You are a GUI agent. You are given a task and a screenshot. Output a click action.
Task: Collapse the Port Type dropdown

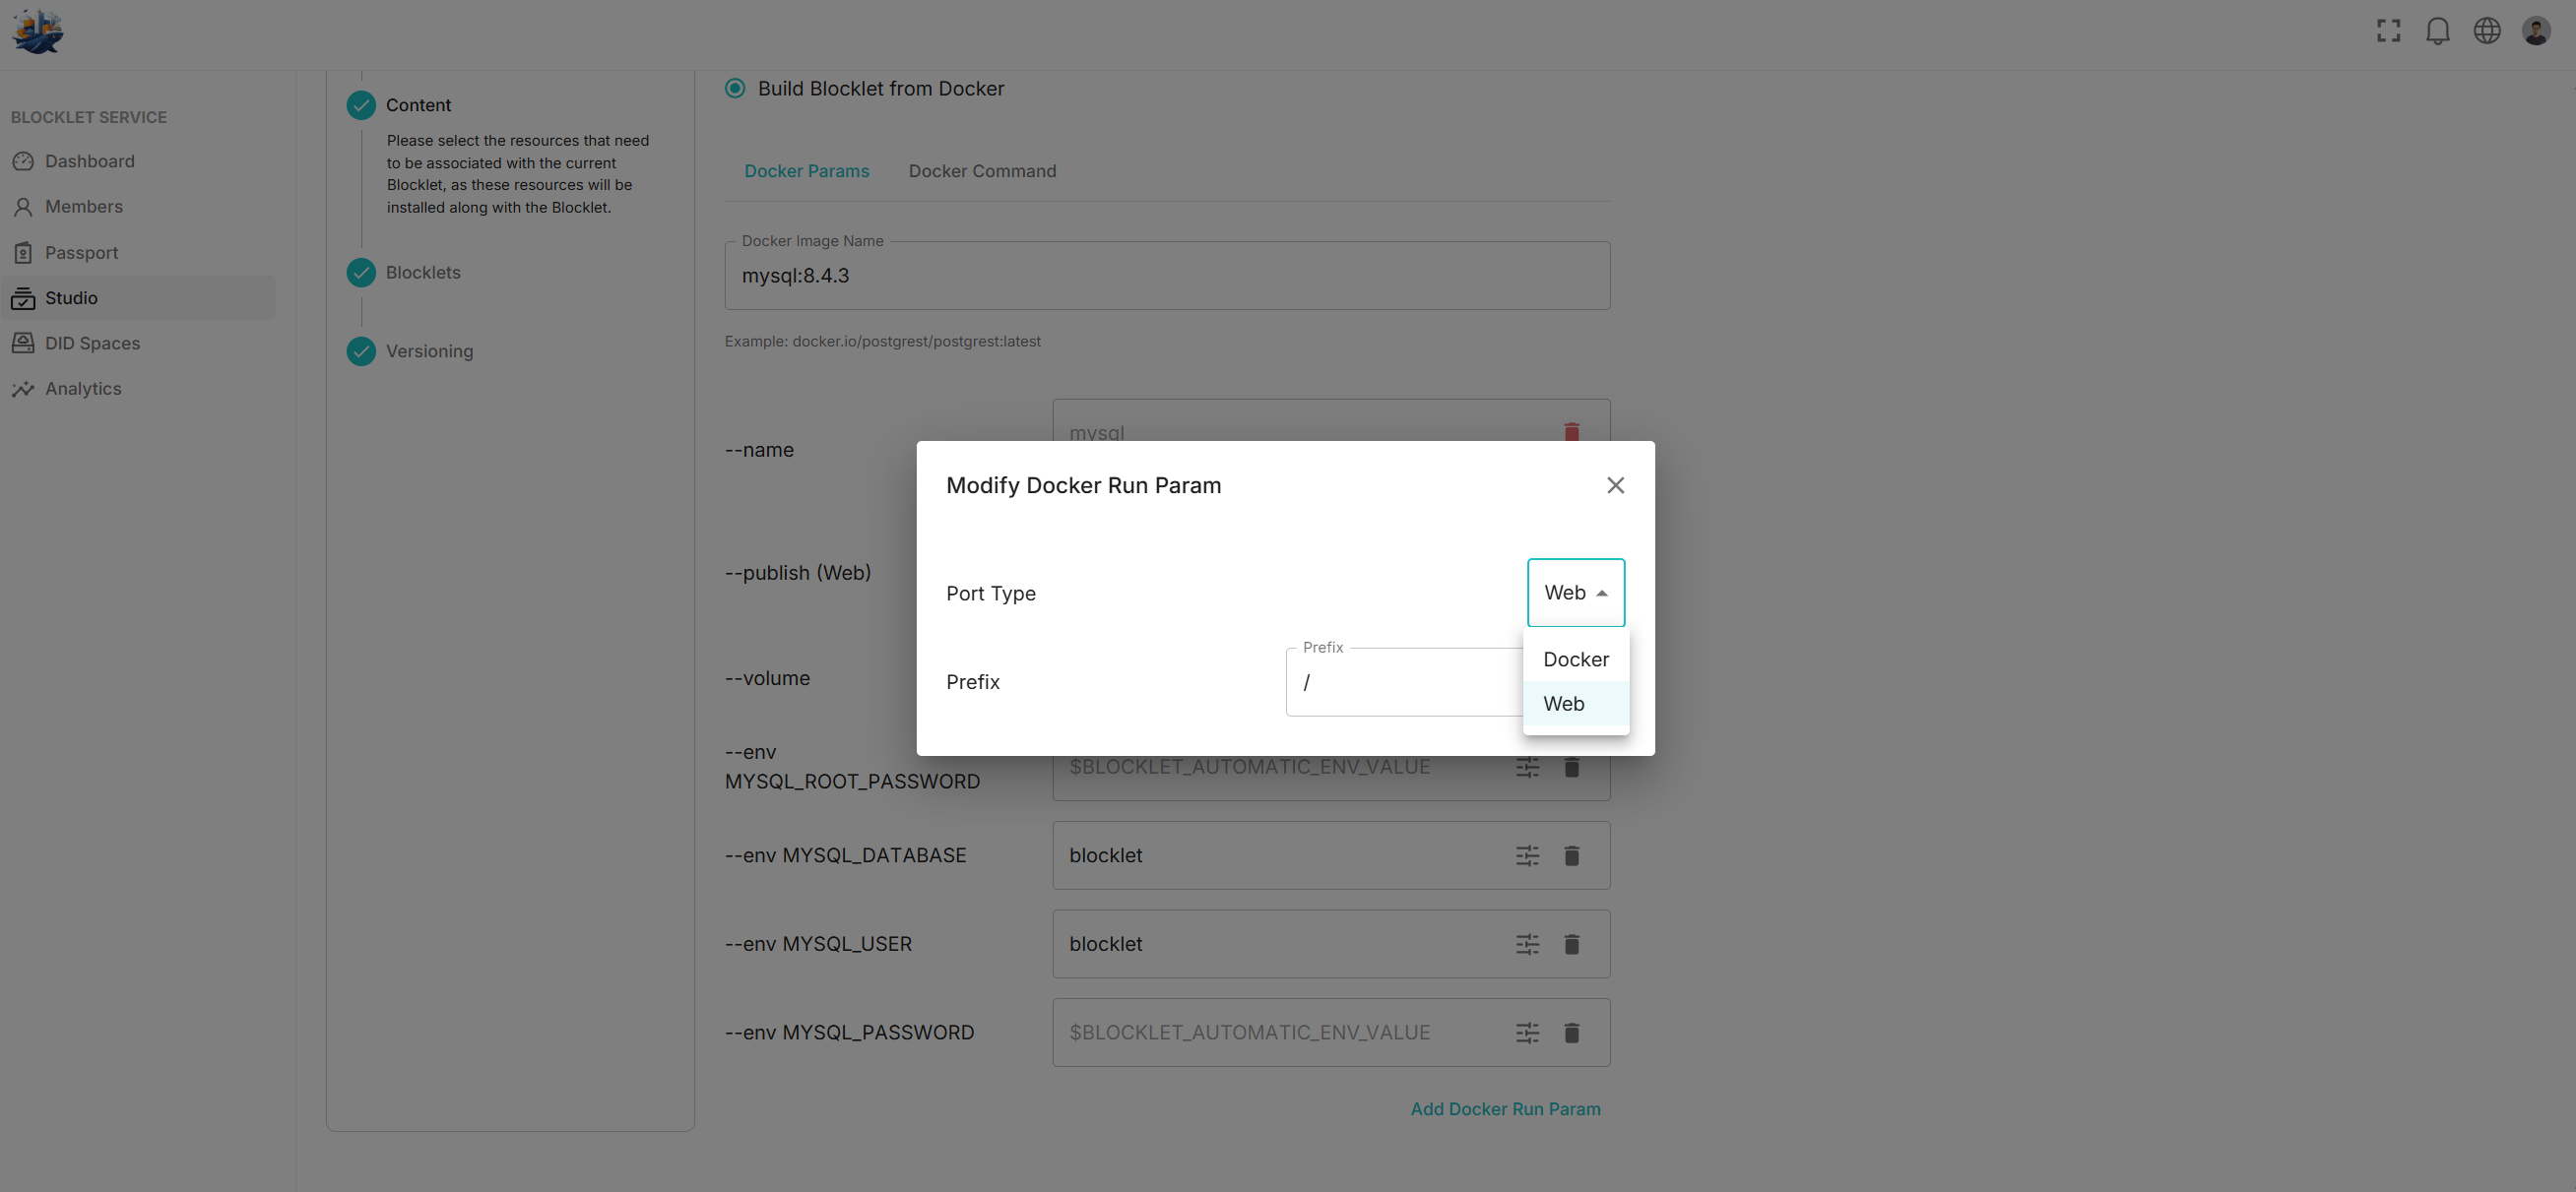pyautogui.click(x=1575, y=593)
